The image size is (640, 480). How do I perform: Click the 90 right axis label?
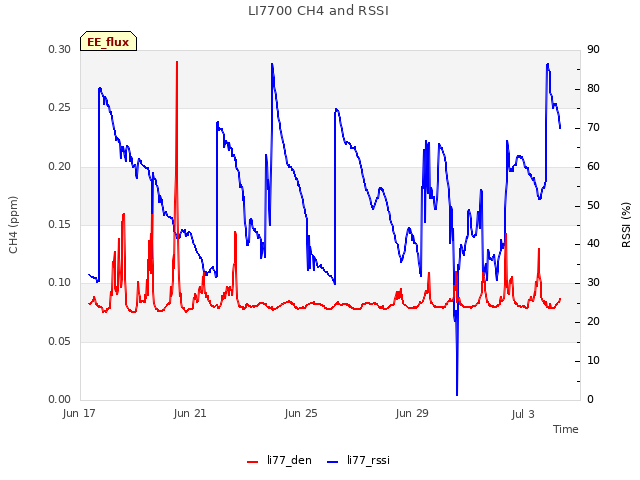click(x=593, y=49)
